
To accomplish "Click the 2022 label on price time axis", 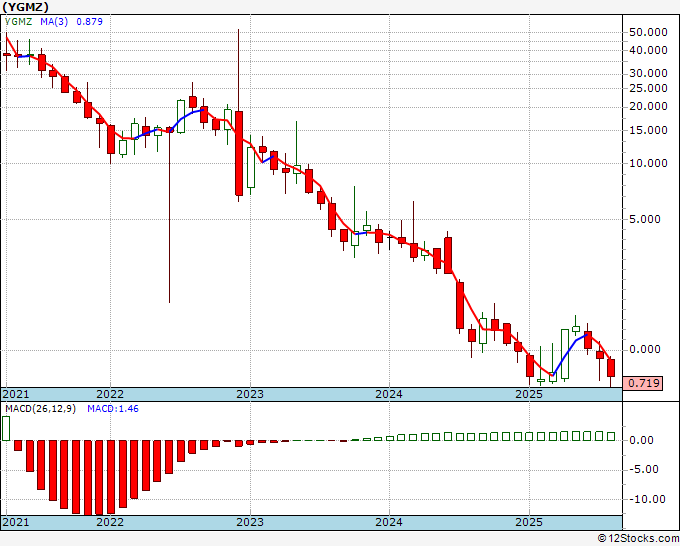I will [x=110, y=394].
